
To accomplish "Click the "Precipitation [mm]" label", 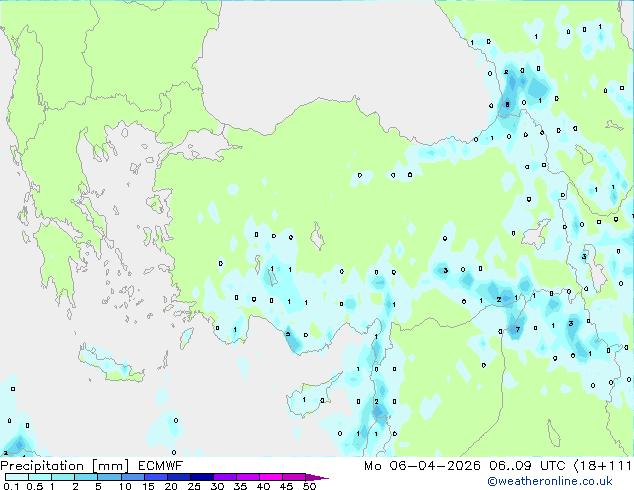I will [65, 466].
